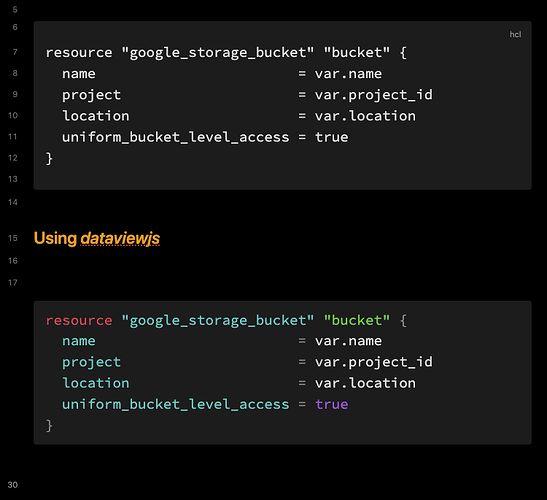Place cursor on uncolored "true" value at line 11
Screen dimensions: 547x500
pos(331,137)
